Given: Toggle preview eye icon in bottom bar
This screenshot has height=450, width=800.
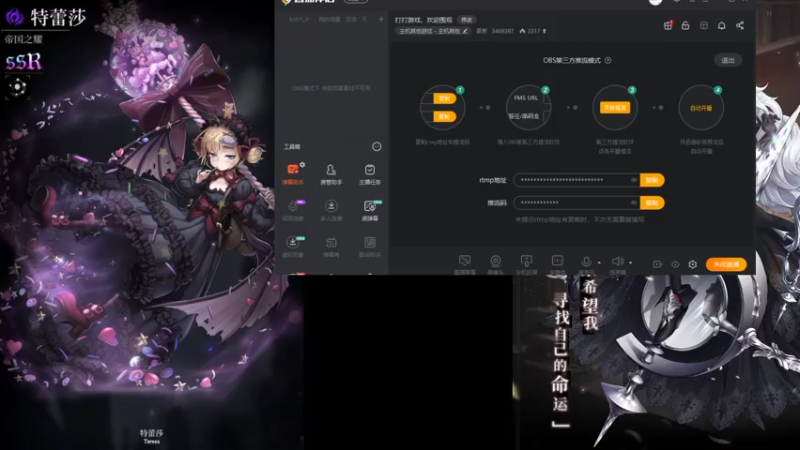Looking at the screenshot, I should [675, 264].
